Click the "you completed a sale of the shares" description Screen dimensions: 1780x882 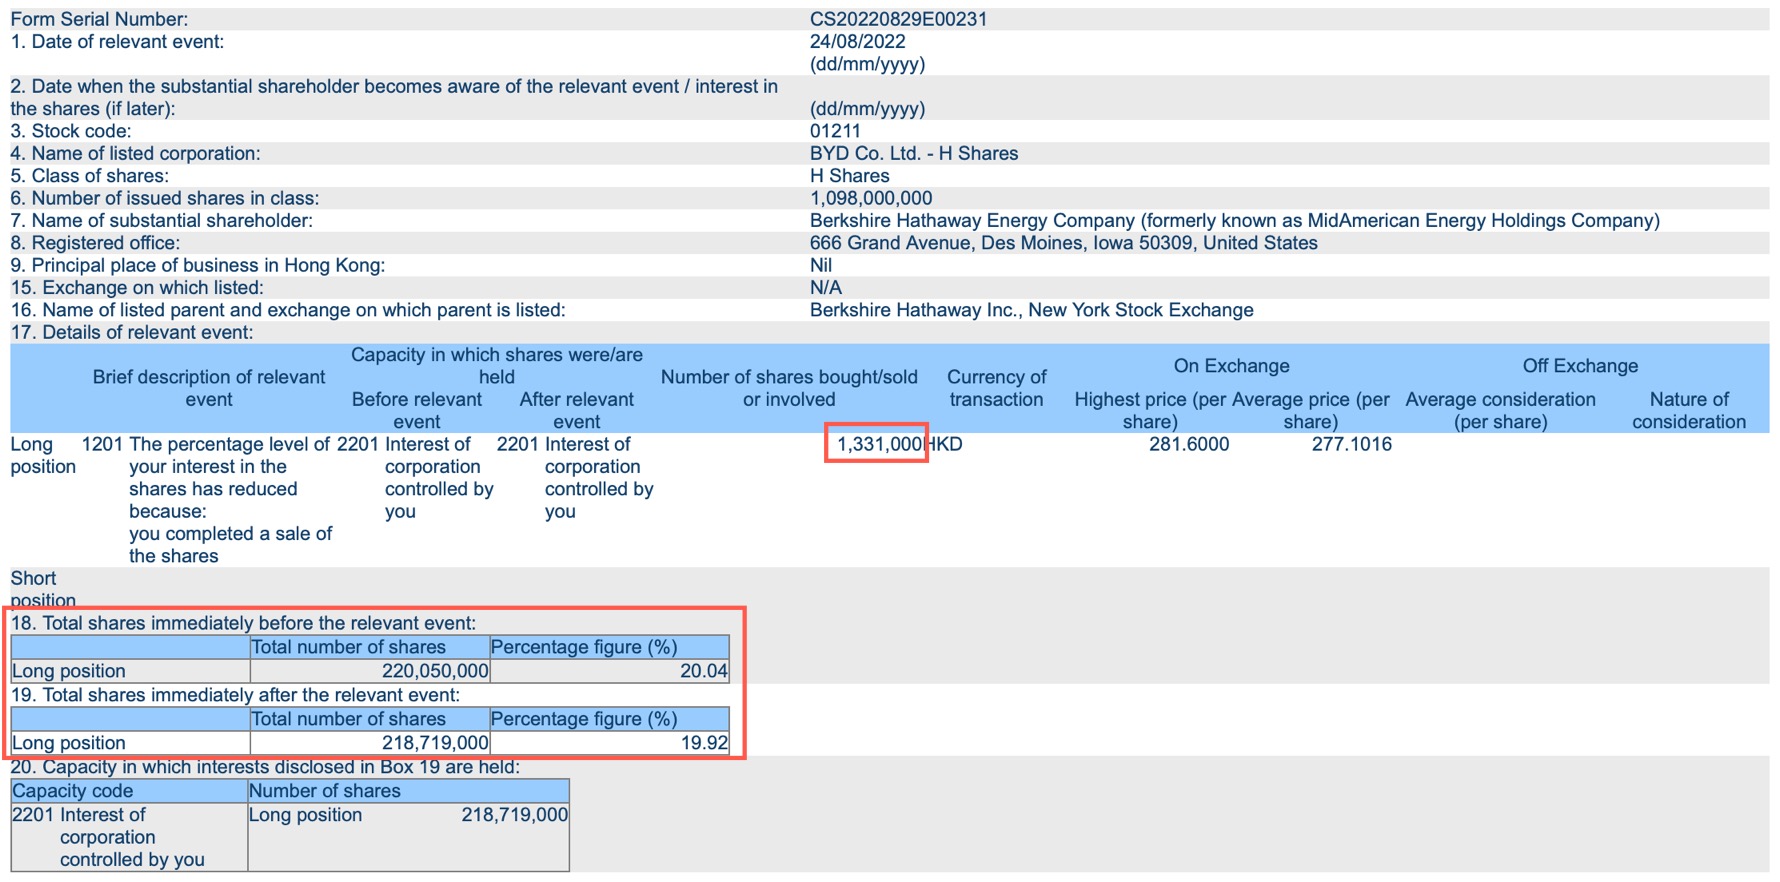pyautogui.click(x=230, y=545)
